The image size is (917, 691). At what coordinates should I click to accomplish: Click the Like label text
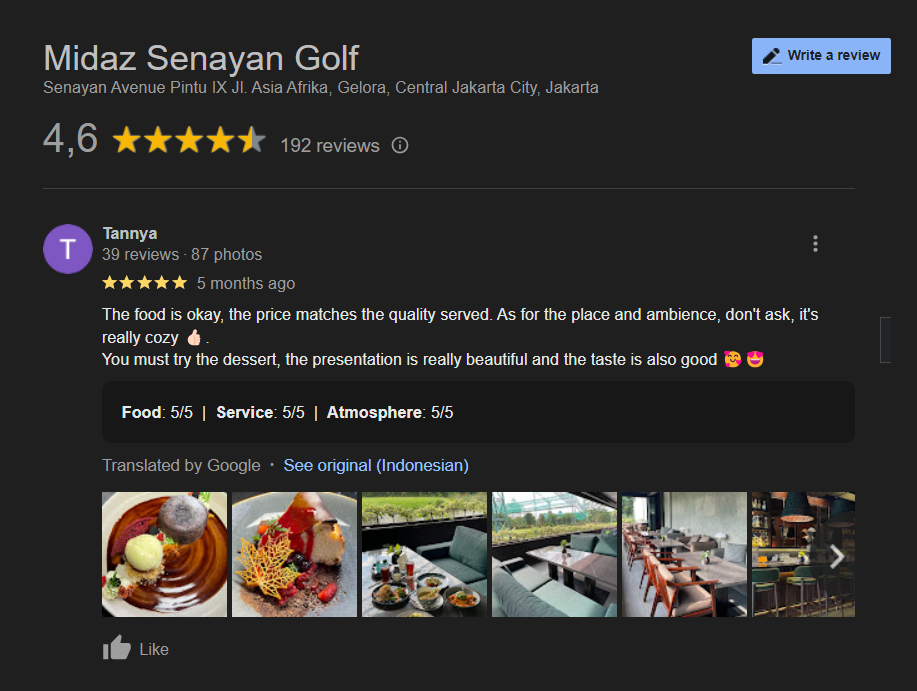(x=154, y=649)
